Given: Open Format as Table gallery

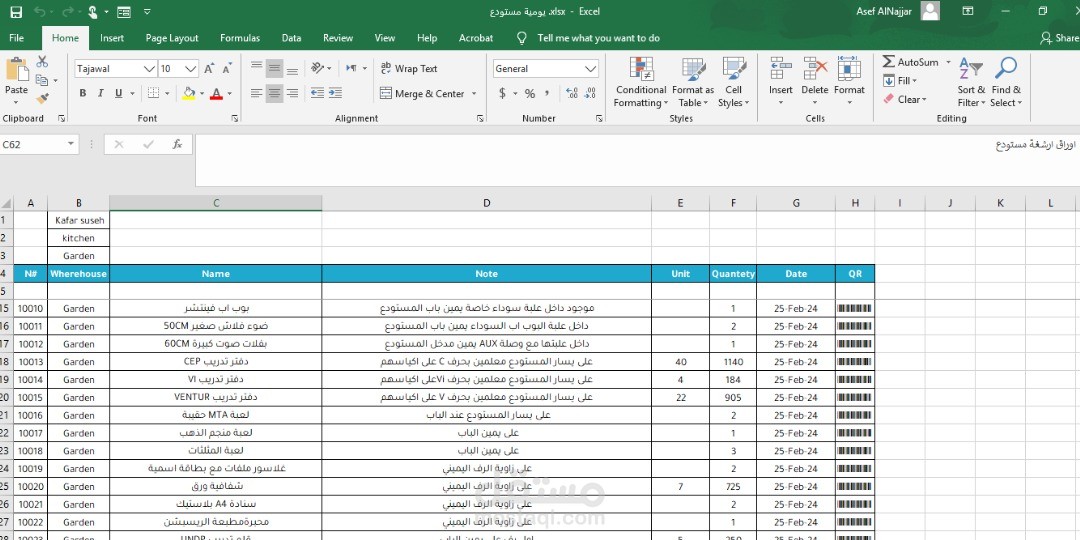Looking at the screenshot, I should 693,82.
